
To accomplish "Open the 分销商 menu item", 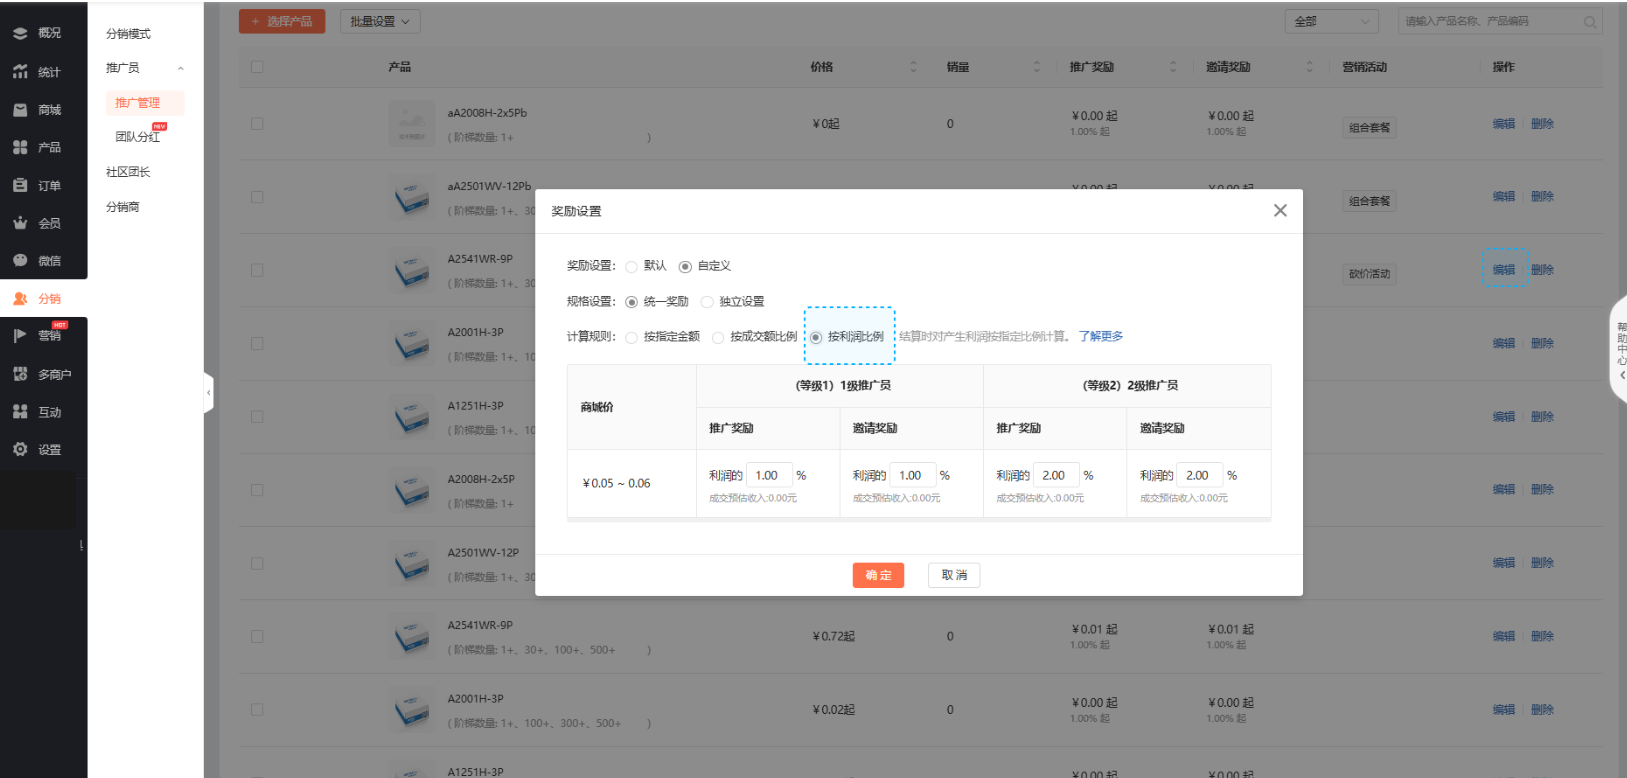I will coord(123,207).
